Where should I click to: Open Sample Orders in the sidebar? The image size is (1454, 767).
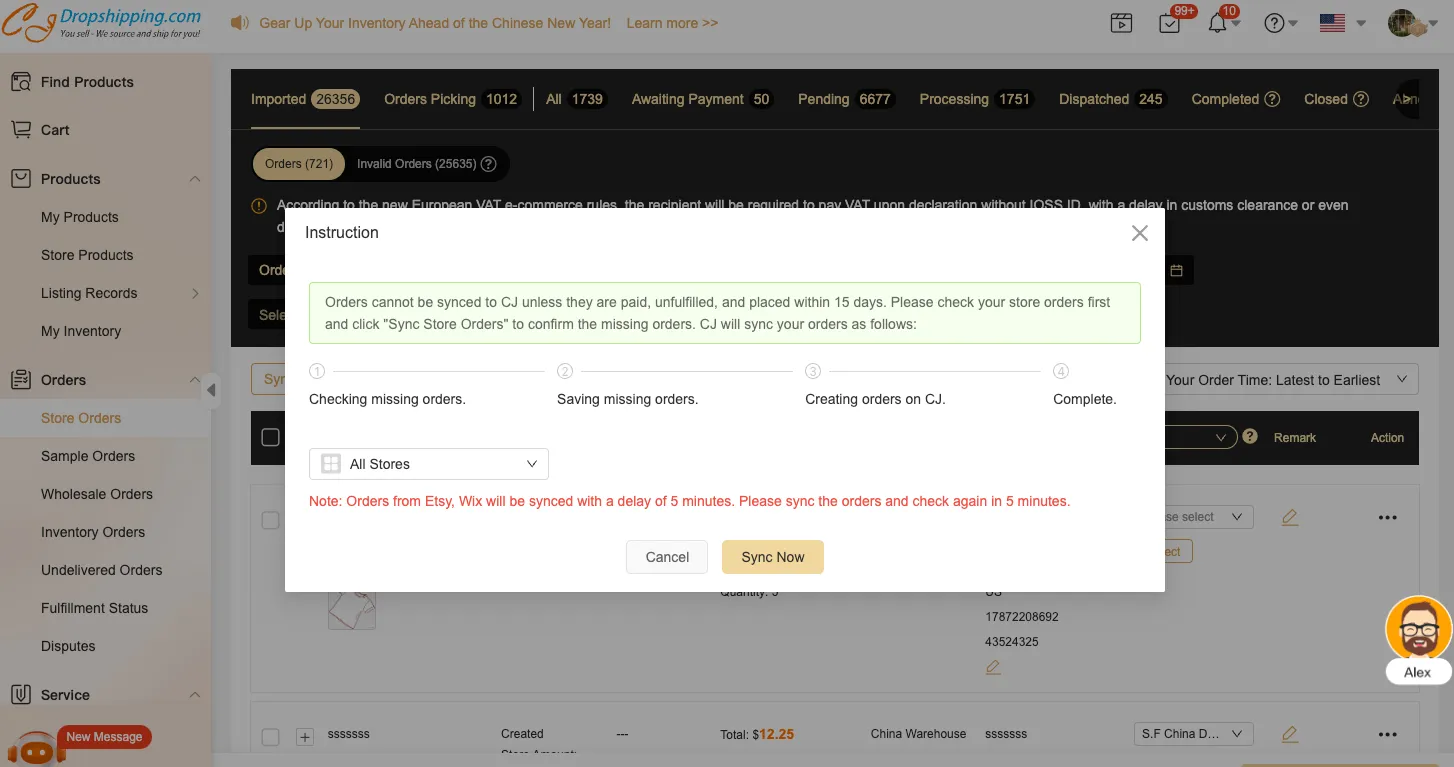(88, 456)
